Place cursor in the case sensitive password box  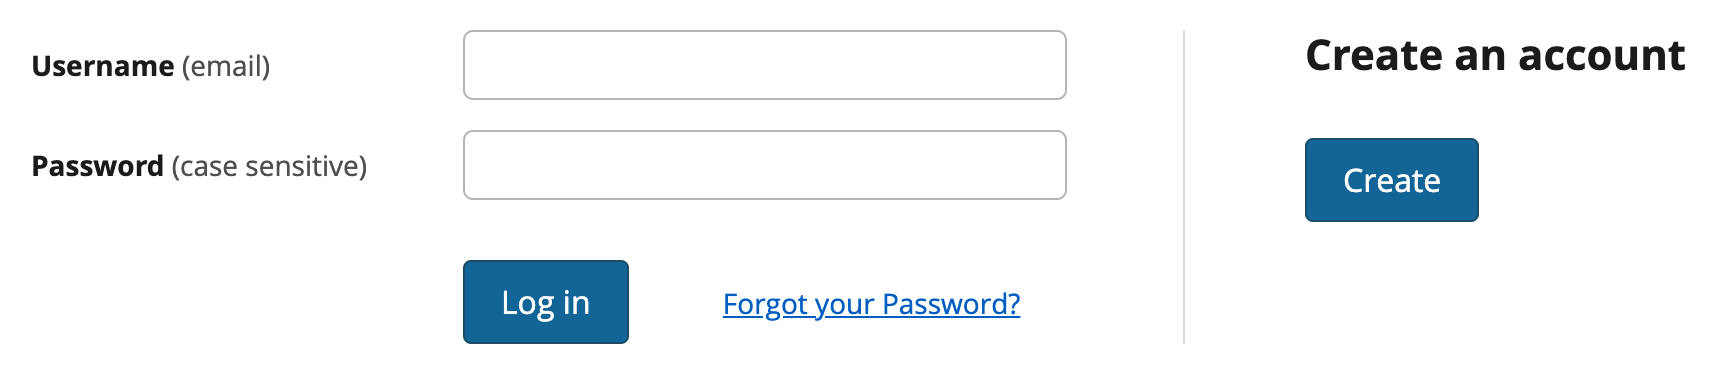pos(765,165)
